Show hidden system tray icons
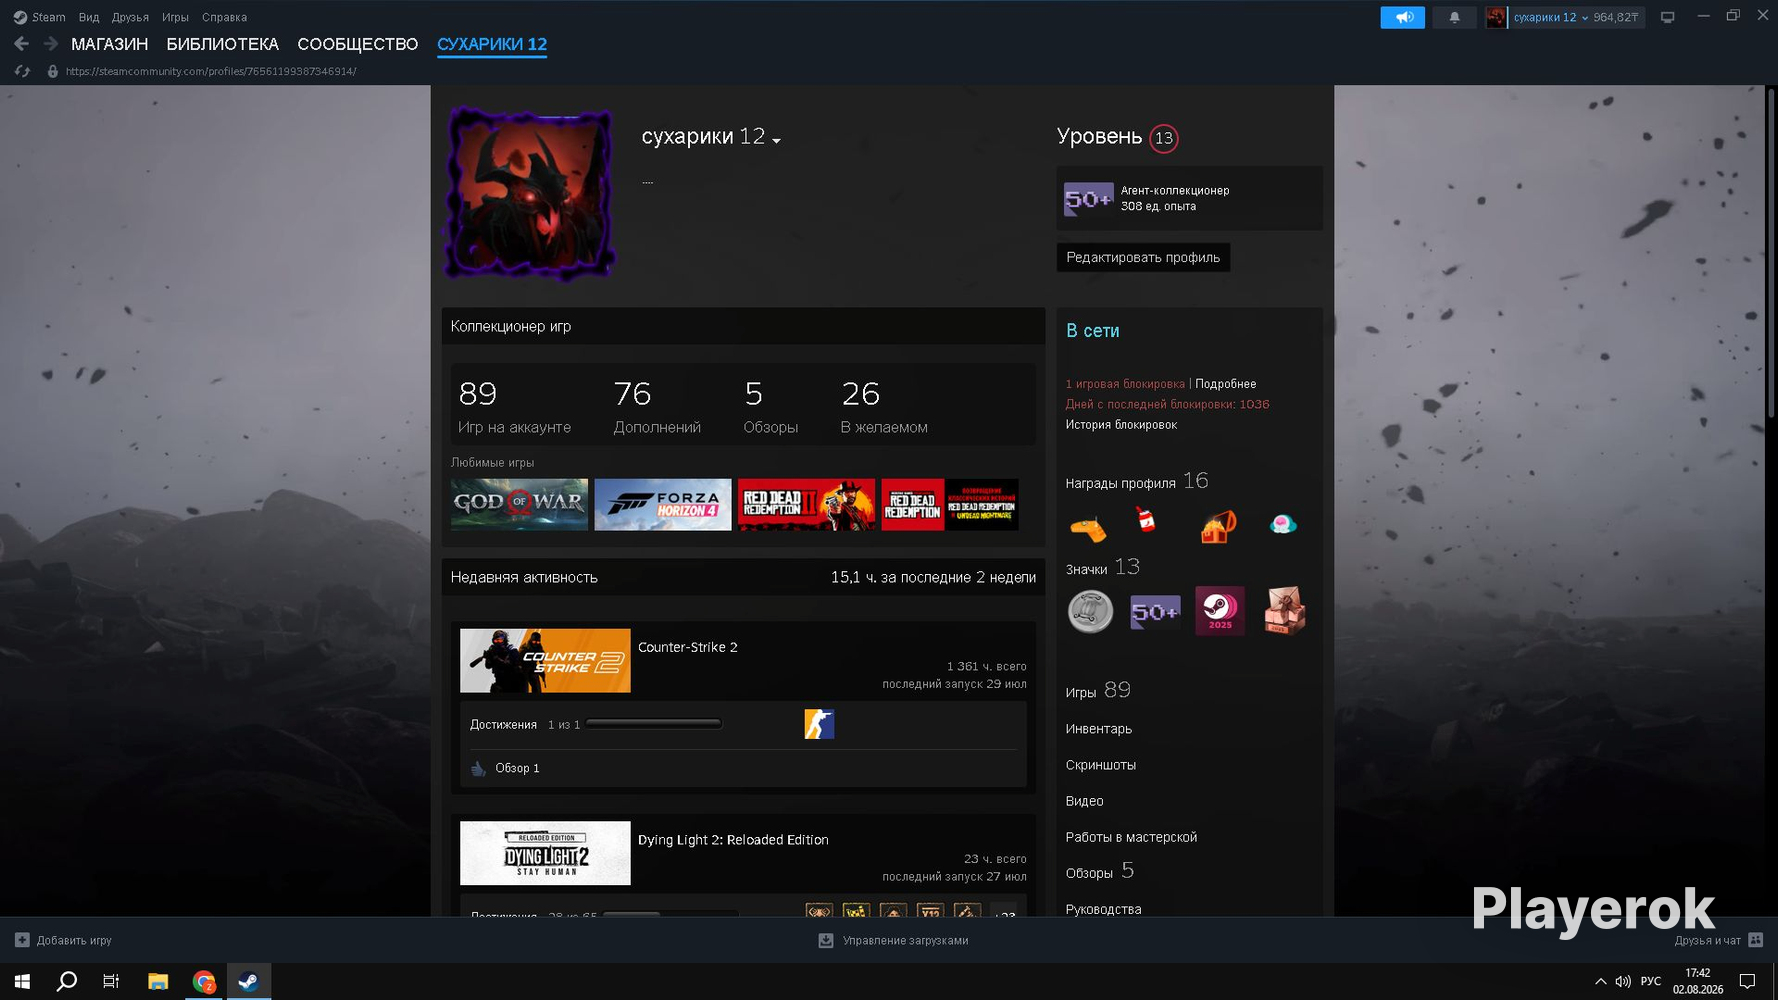The width and height of the screenshot is (1778, 1000). tap(1600, 981)
